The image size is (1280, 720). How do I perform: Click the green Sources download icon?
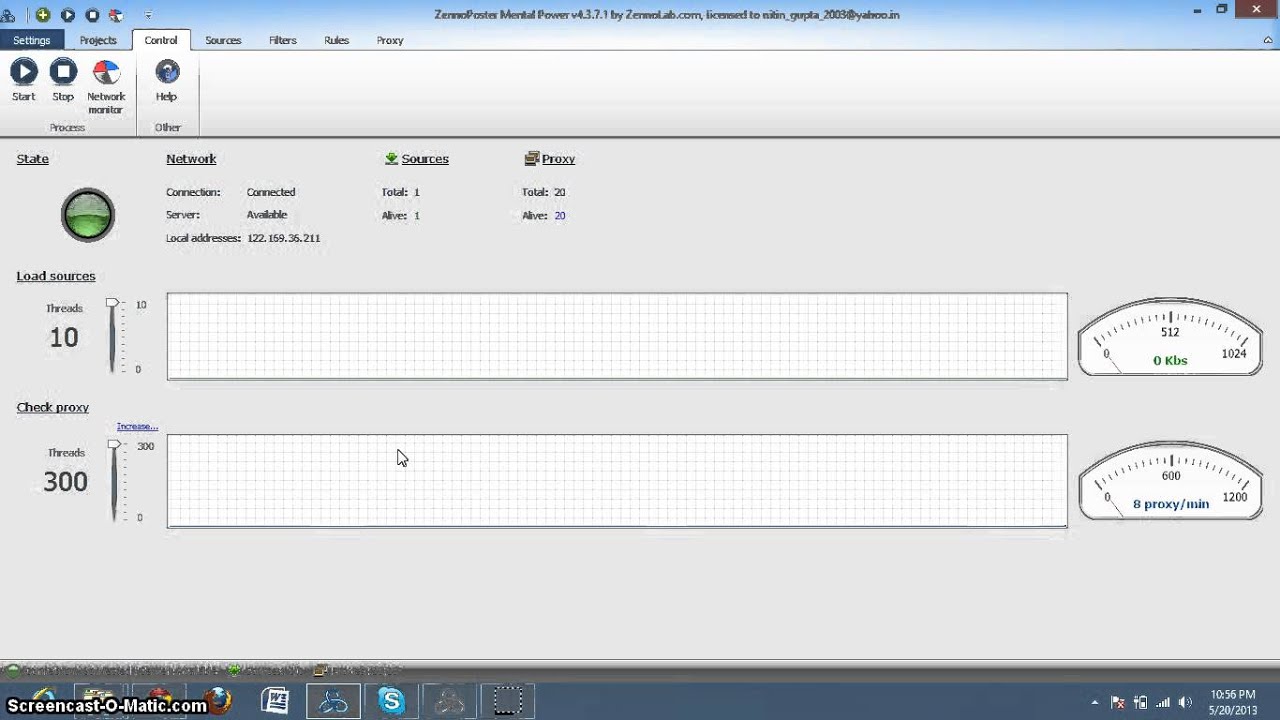pos(391,158)
